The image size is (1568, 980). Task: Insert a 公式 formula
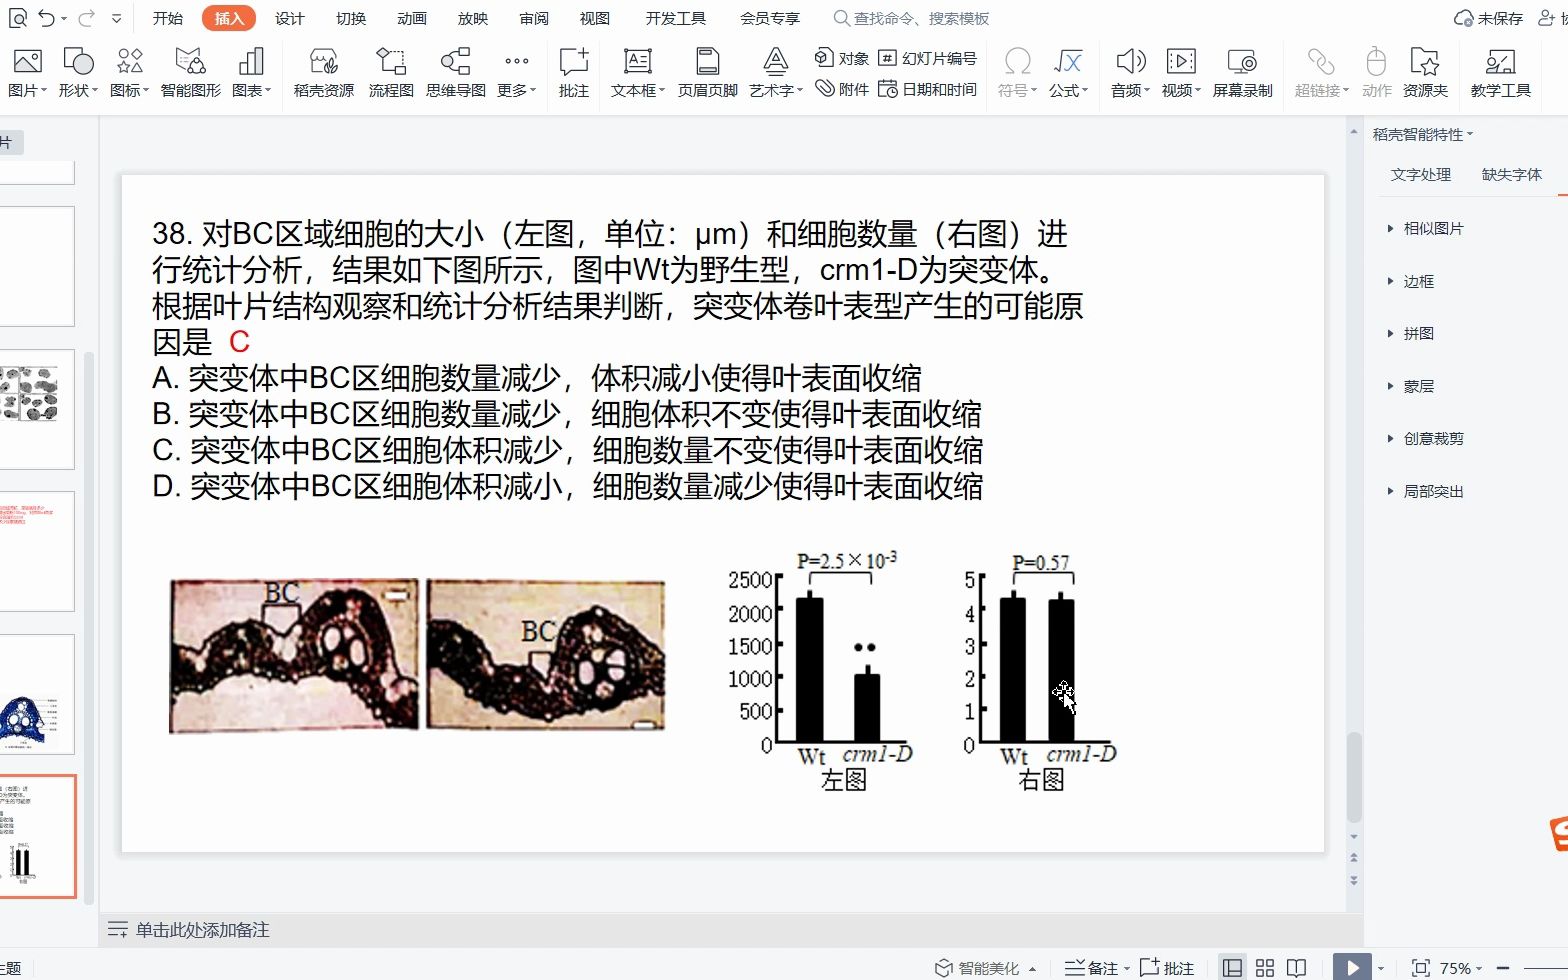click(x=1068, y=73)
